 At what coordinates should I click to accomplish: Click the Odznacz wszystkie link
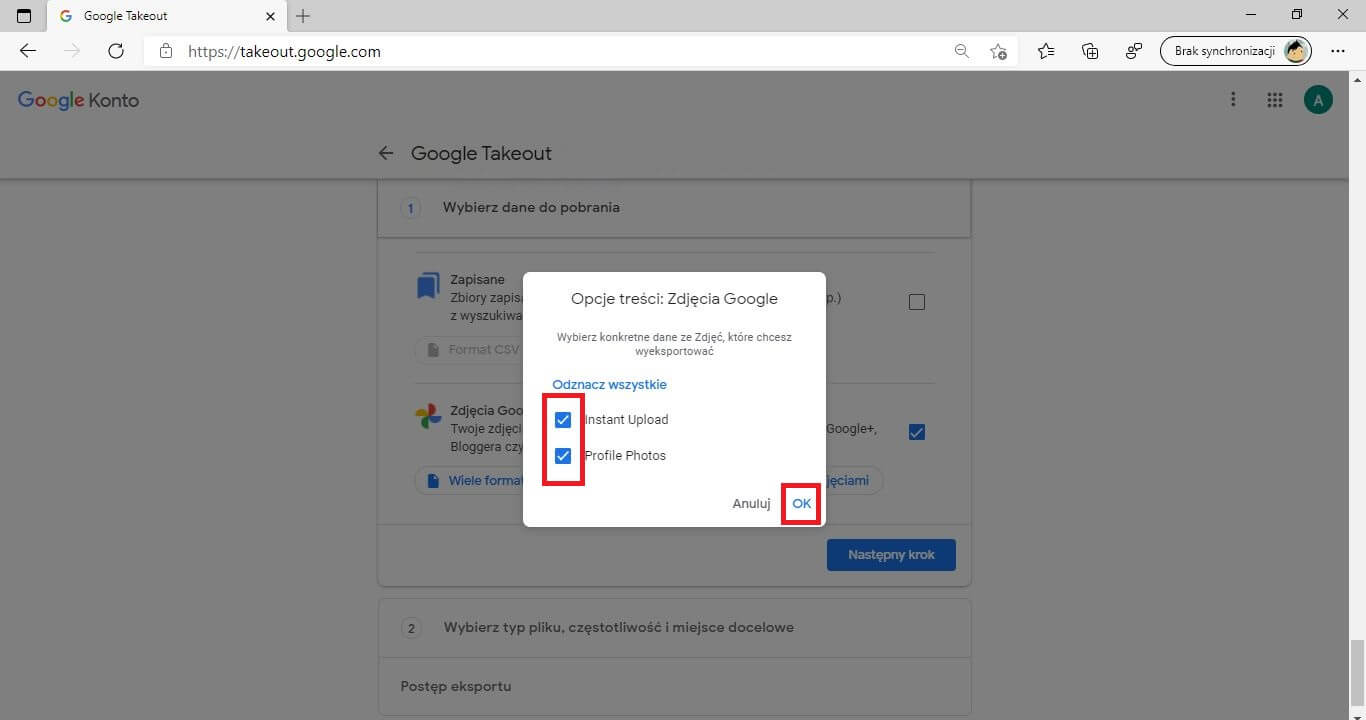[x=609, y=385]
